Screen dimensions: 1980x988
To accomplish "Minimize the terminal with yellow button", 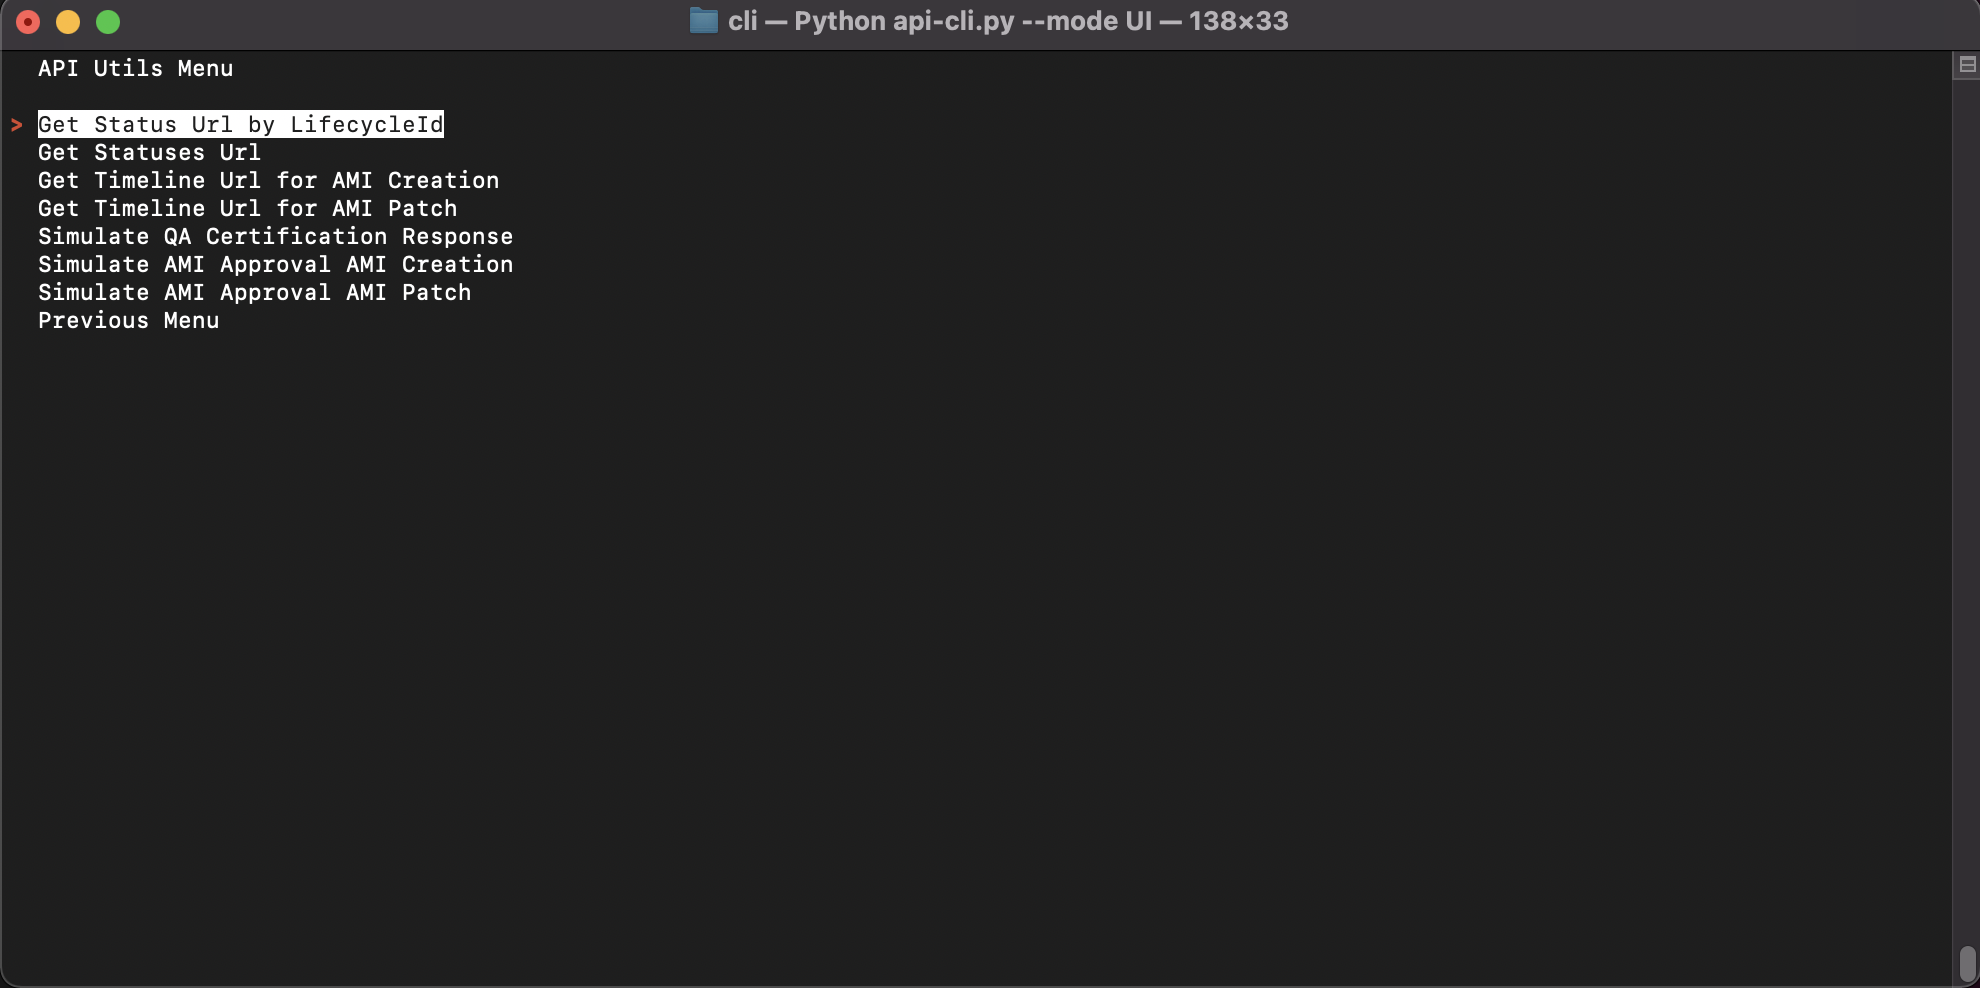I will pyautogui.click(x=68, y=22).
